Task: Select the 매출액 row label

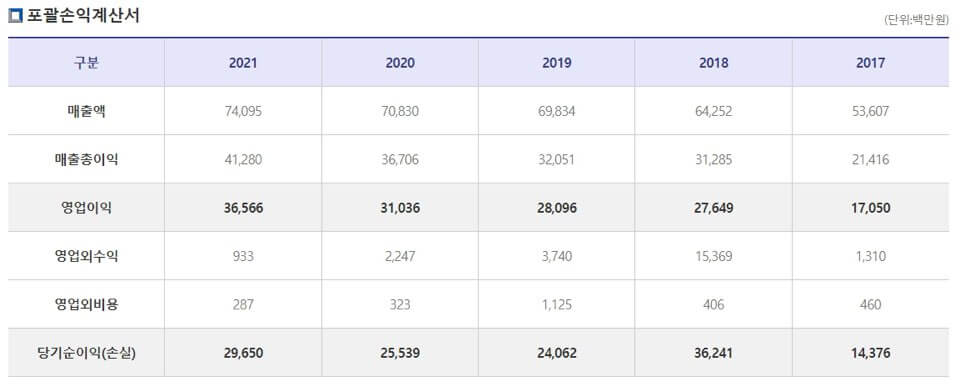Action: [x=86, y=111]
